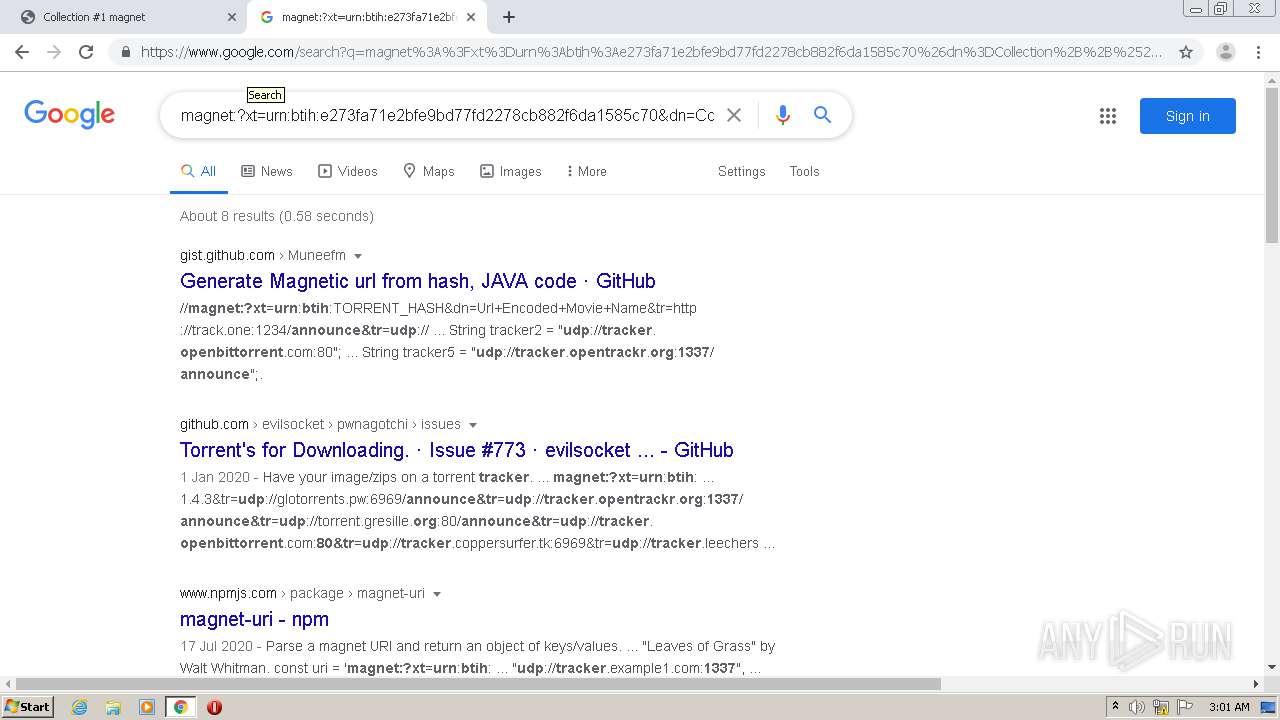Image resolution: width=1280 pixels, height=720 pixels.
Task: Open red Opera-like taskbar icon
Action: (x=214, y=707)
